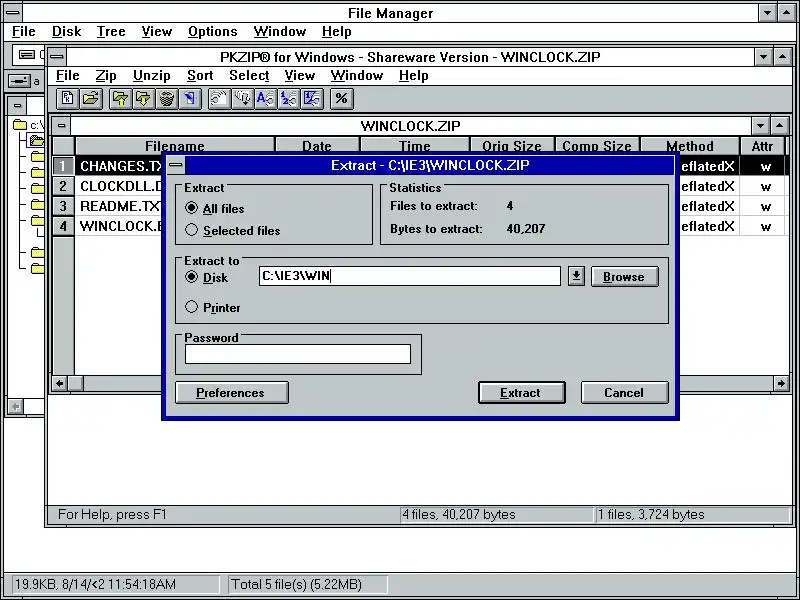Select the WINCLOCK file row
Viewport: 800px width, 600px height.
118,226
